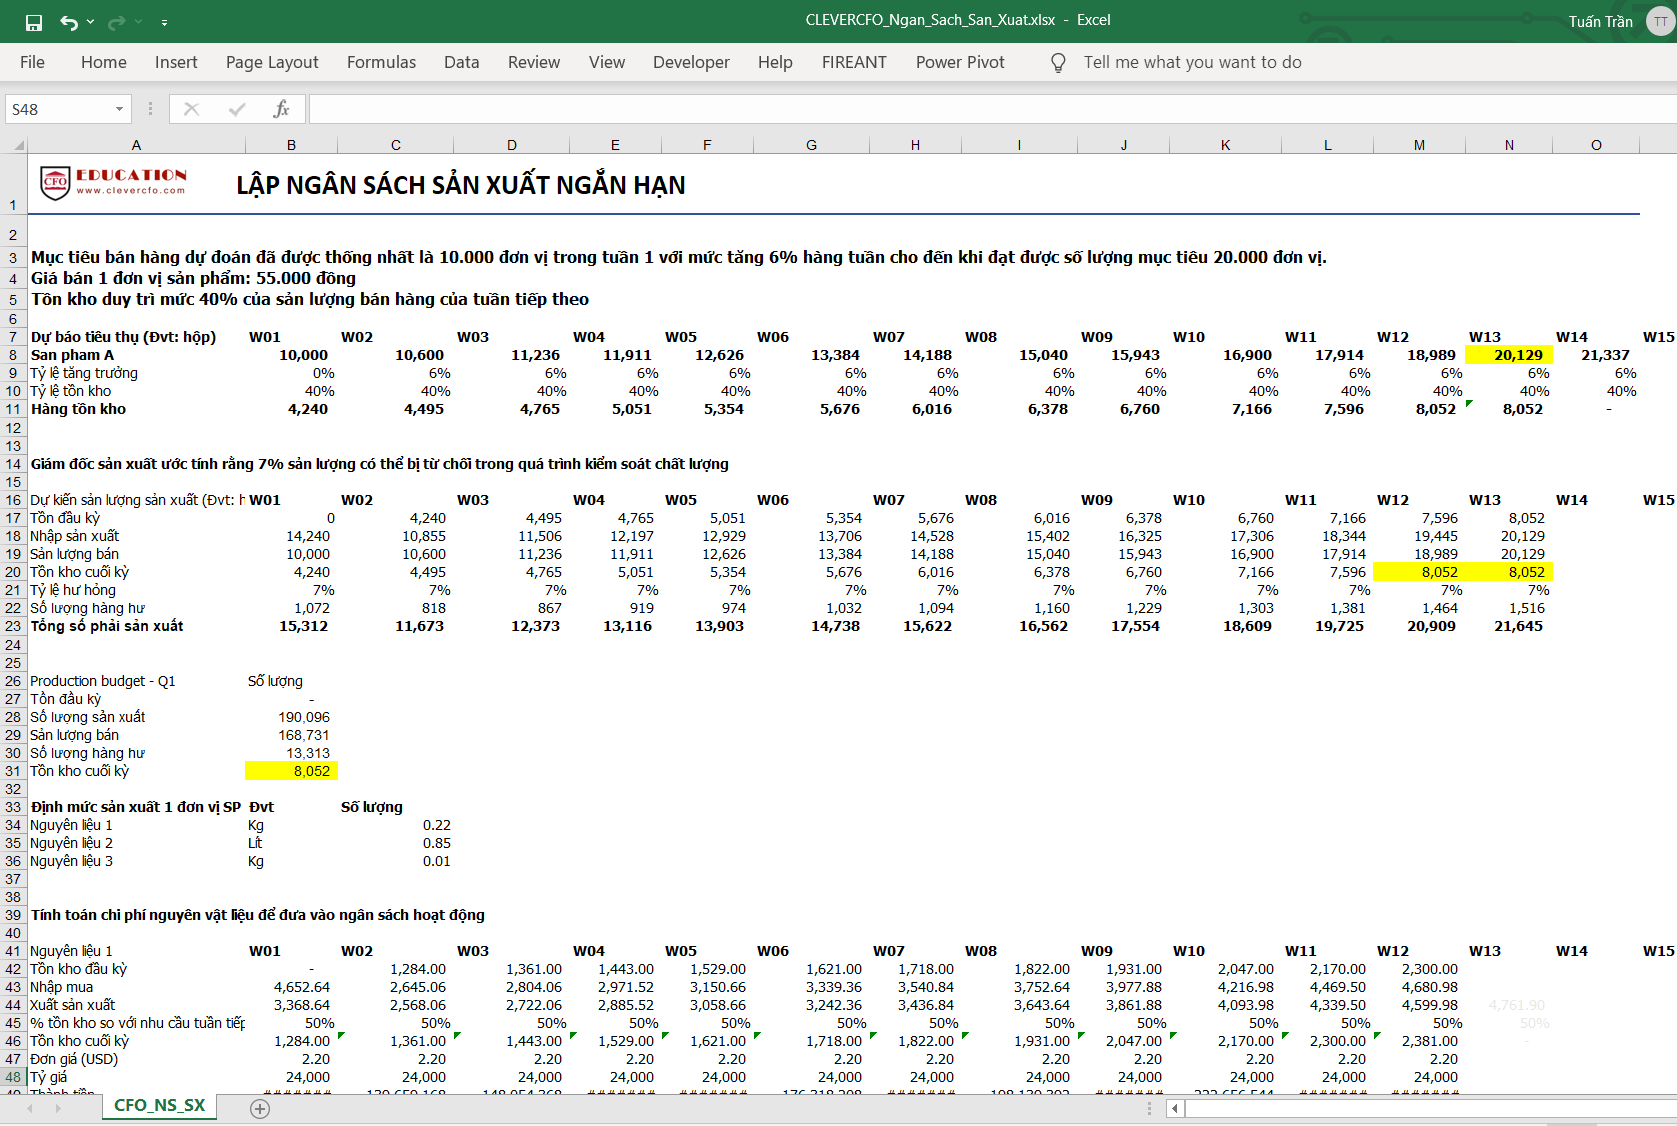The height and width of the screenshot is (1126, 1677).
Task: Select 'Đơn giá (USD)' label cell
Action: pyautogui.click(x=136, y=1059)
